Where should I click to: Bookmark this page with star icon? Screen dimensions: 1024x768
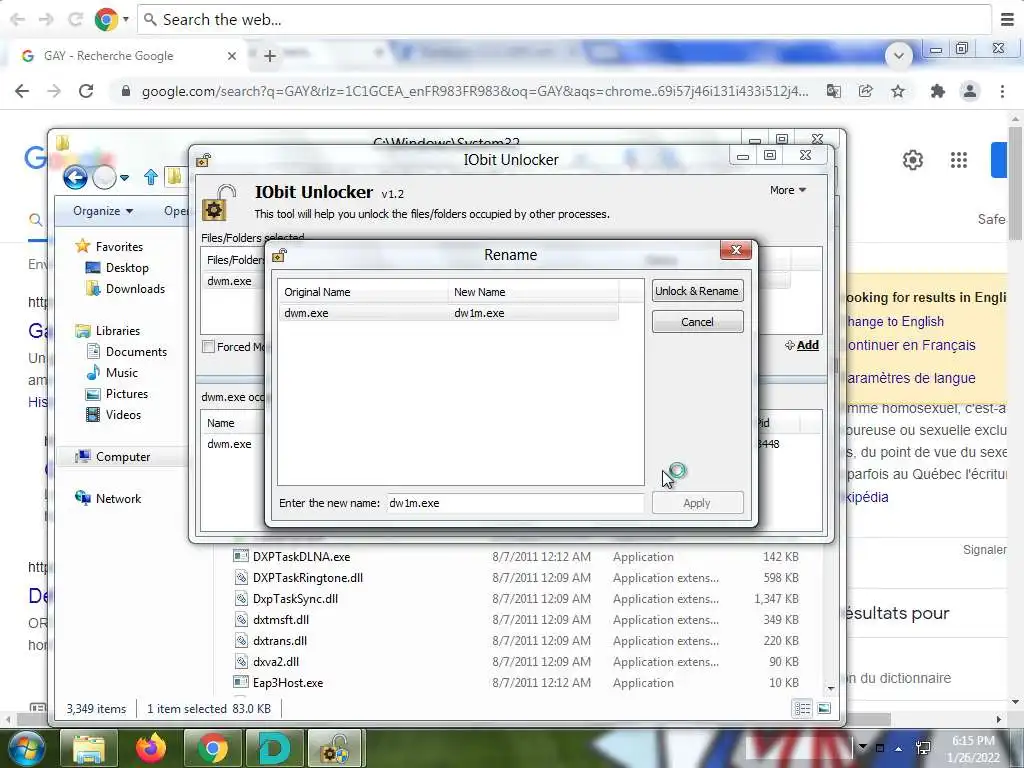(898, 91)
